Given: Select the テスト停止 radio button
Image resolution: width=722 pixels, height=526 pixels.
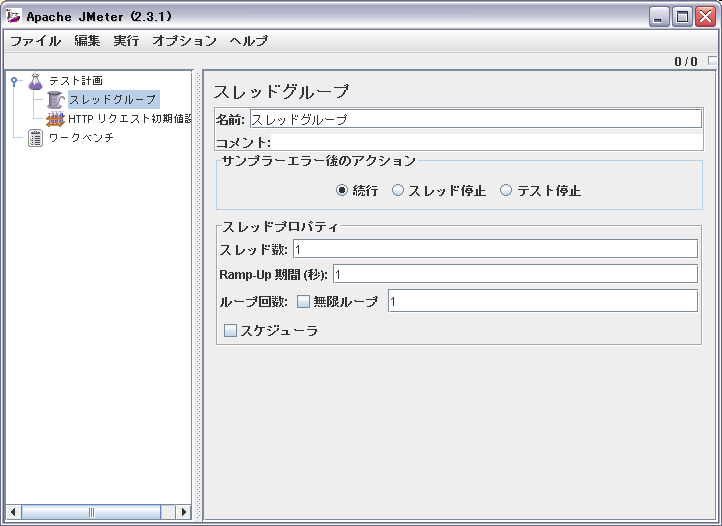Looking at the screenshot, I should (506, 190).
